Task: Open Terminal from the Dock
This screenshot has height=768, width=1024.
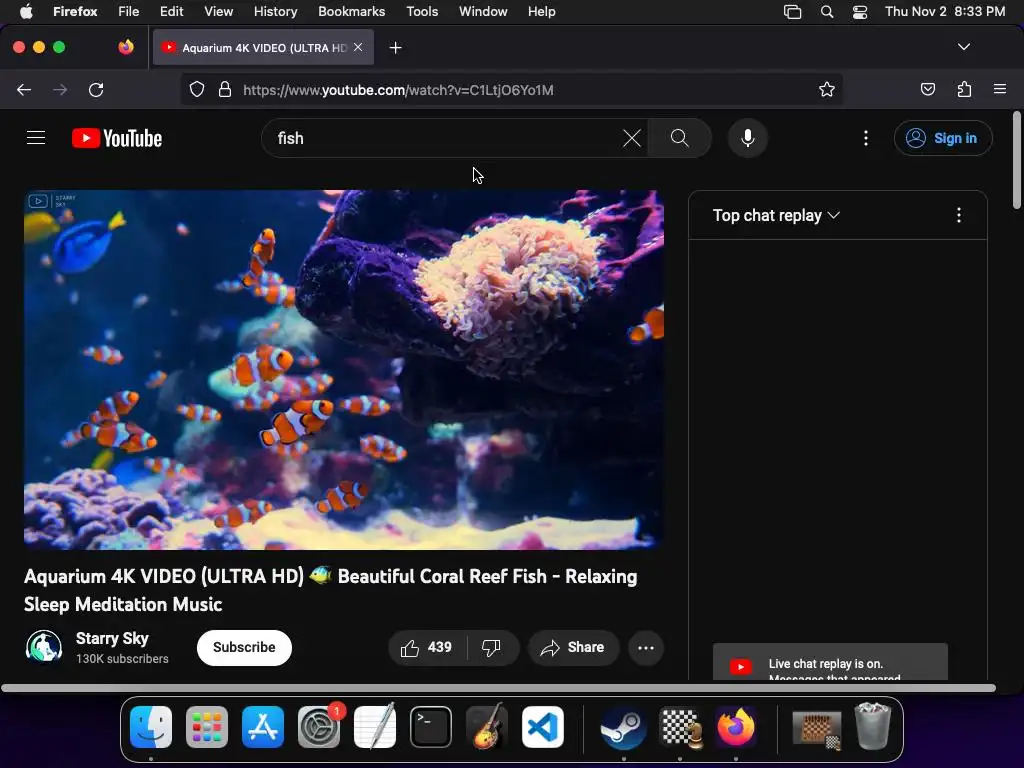Action: (431, 727)
